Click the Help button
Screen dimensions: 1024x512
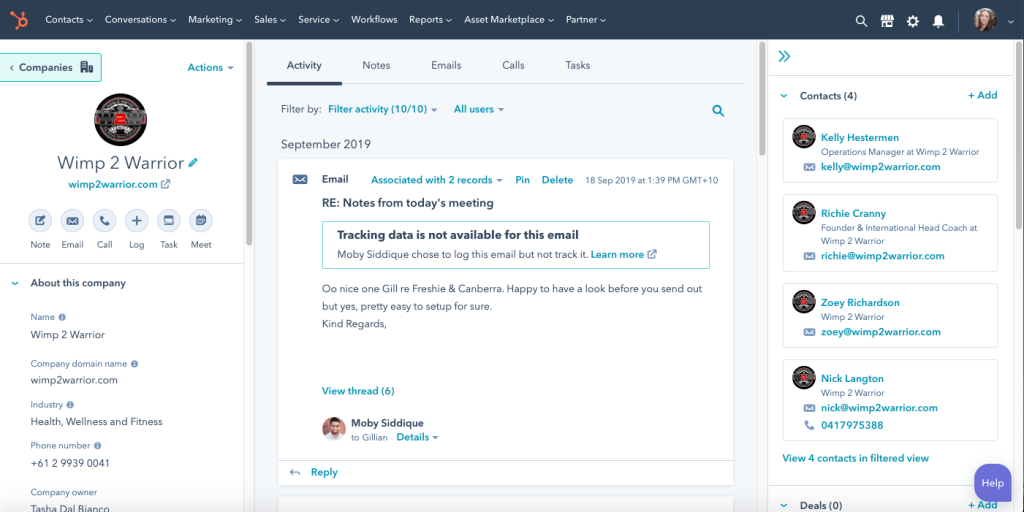point(993,483)
